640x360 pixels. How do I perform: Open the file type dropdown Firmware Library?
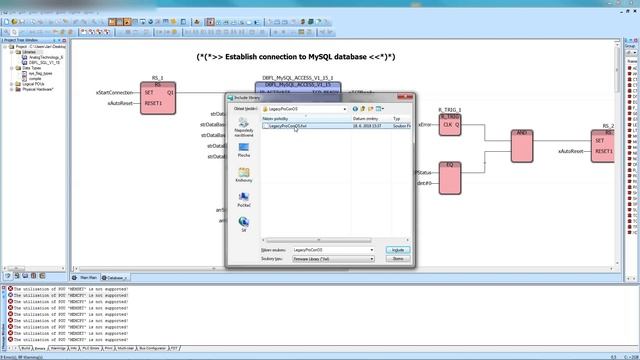pyautogui.click(x=333, y=259)
